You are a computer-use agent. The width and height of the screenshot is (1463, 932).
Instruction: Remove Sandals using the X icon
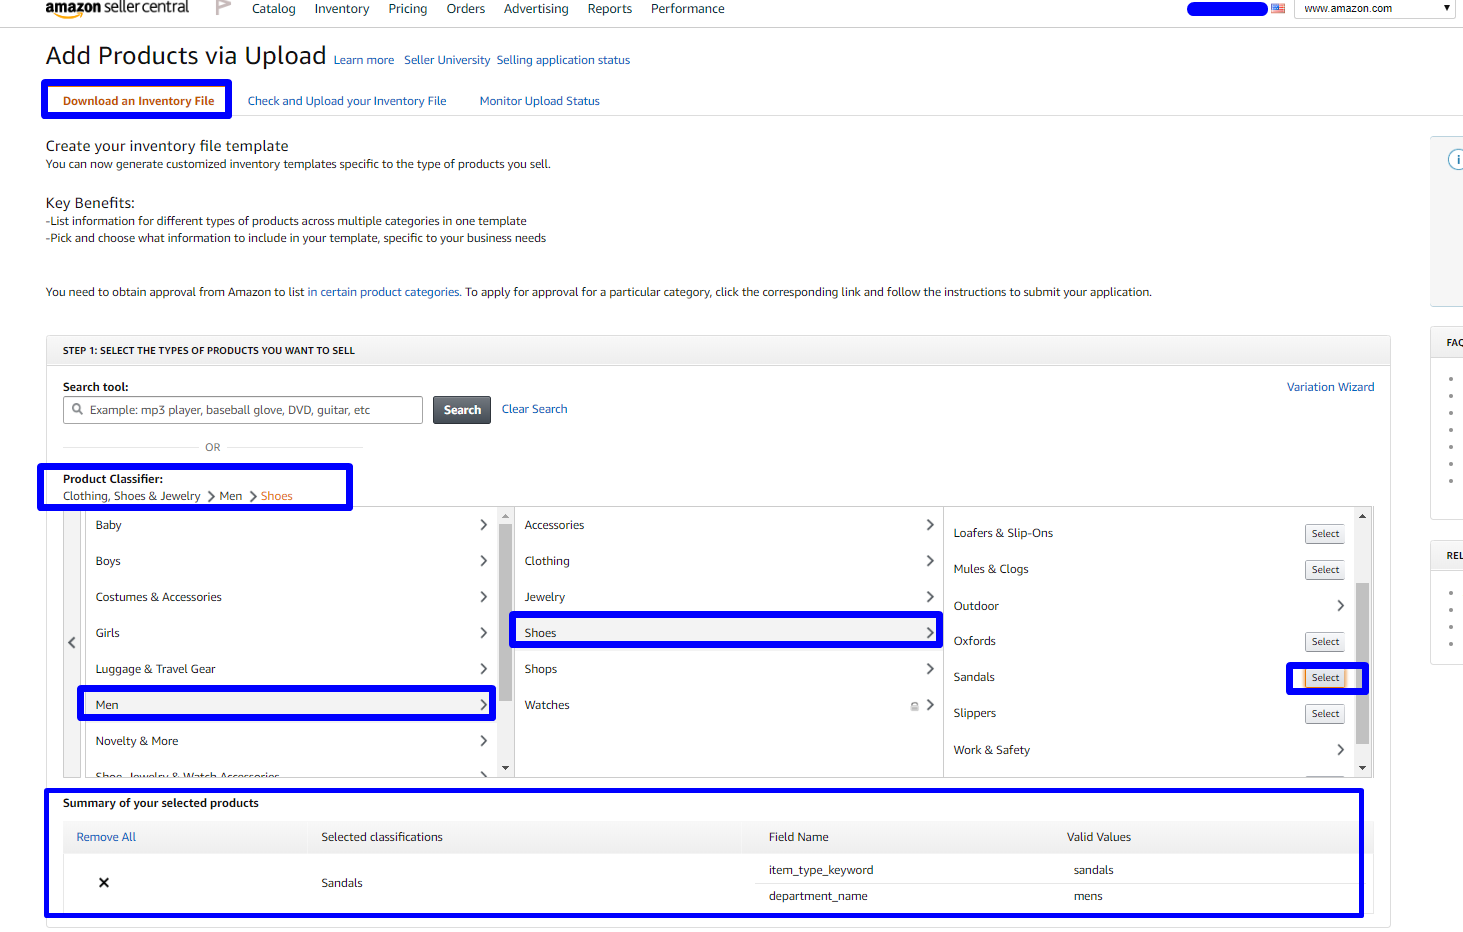click(x=104, y=882)
